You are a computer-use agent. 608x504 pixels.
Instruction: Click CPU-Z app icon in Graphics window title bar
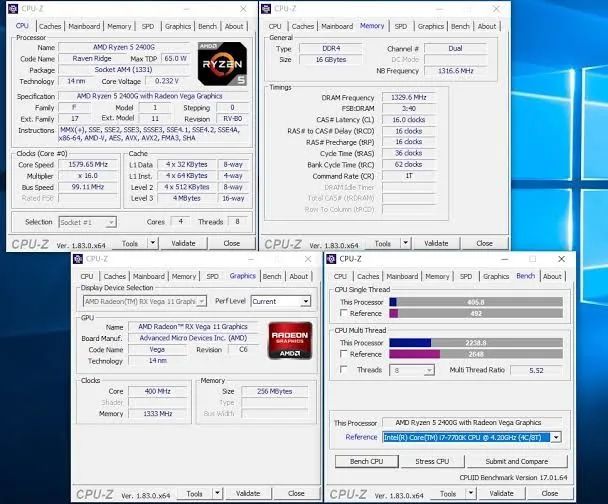[78, 259]
